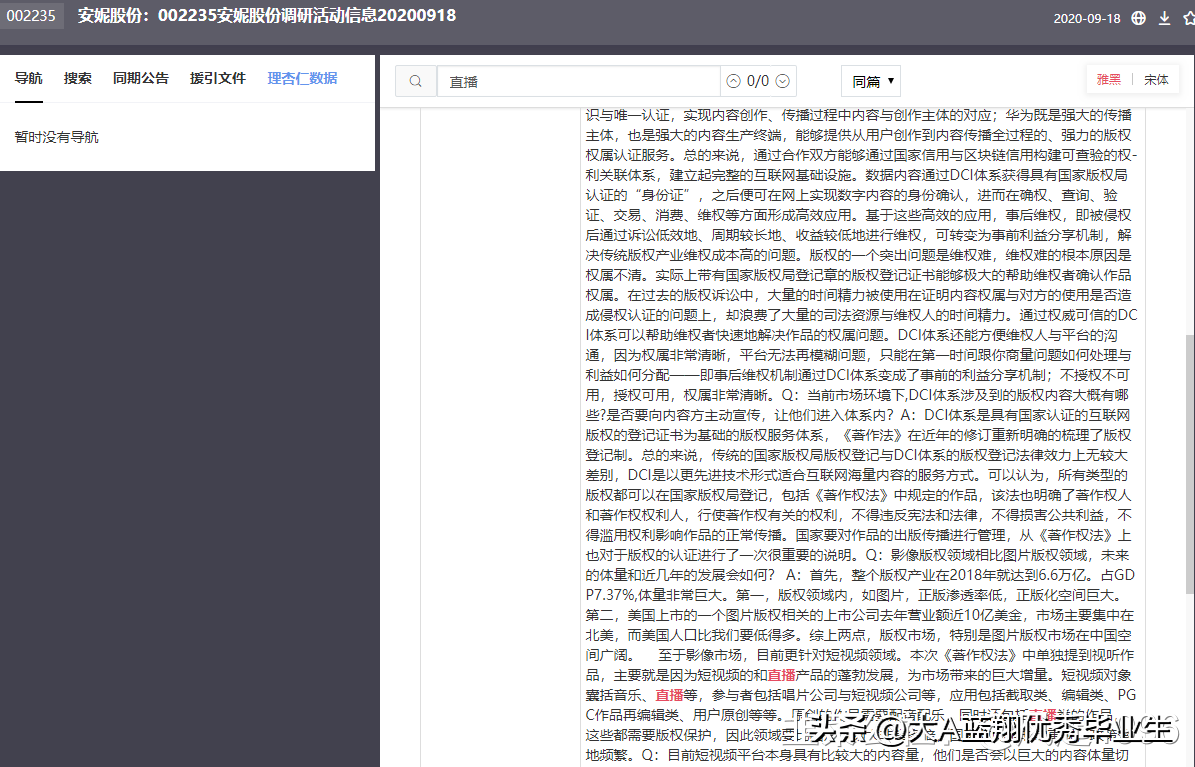Click the magnifier icon beside the search box
This screenshot has height=767, width=1195.
(415, 79)
